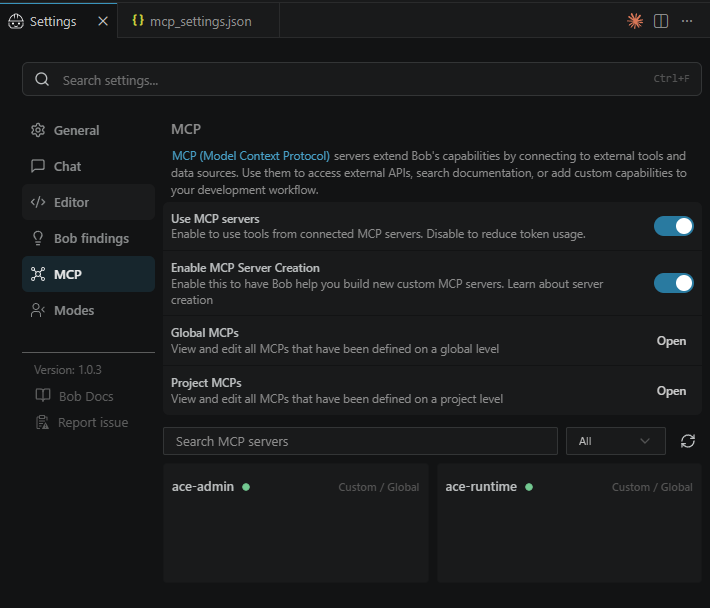This screenshot has height=608, width=710.
Task: Click the JSON braces icon on mcp_settings tab
Action: 138,20
